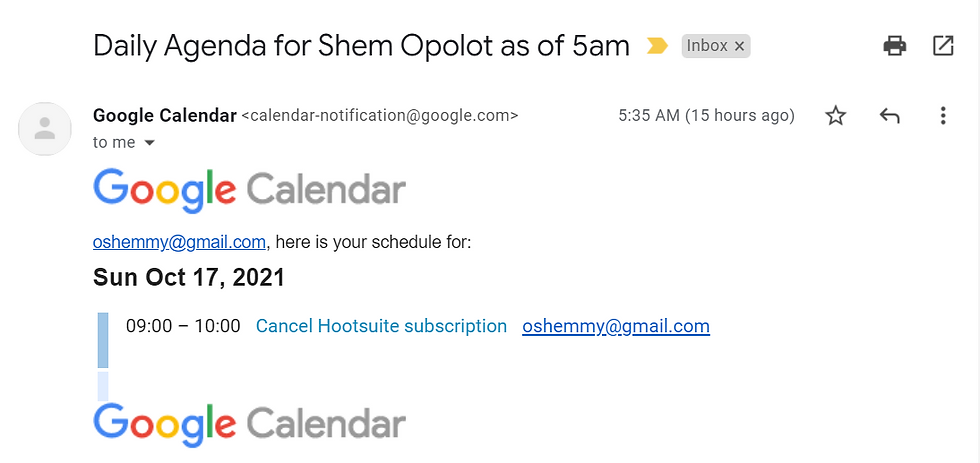Expand recipient details arrow next to 'to me'
Viewport: 980px width, 463px height.
click(149, 143)
